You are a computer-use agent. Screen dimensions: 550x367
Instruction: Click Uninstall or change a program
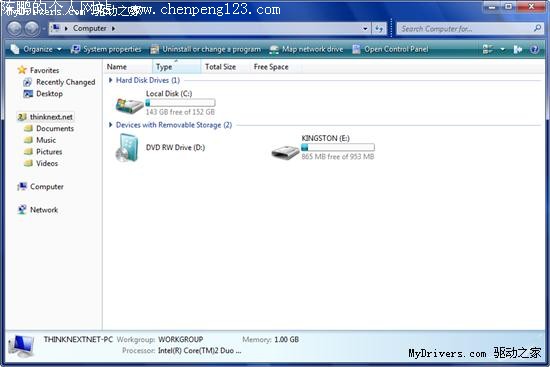point(206,49)
